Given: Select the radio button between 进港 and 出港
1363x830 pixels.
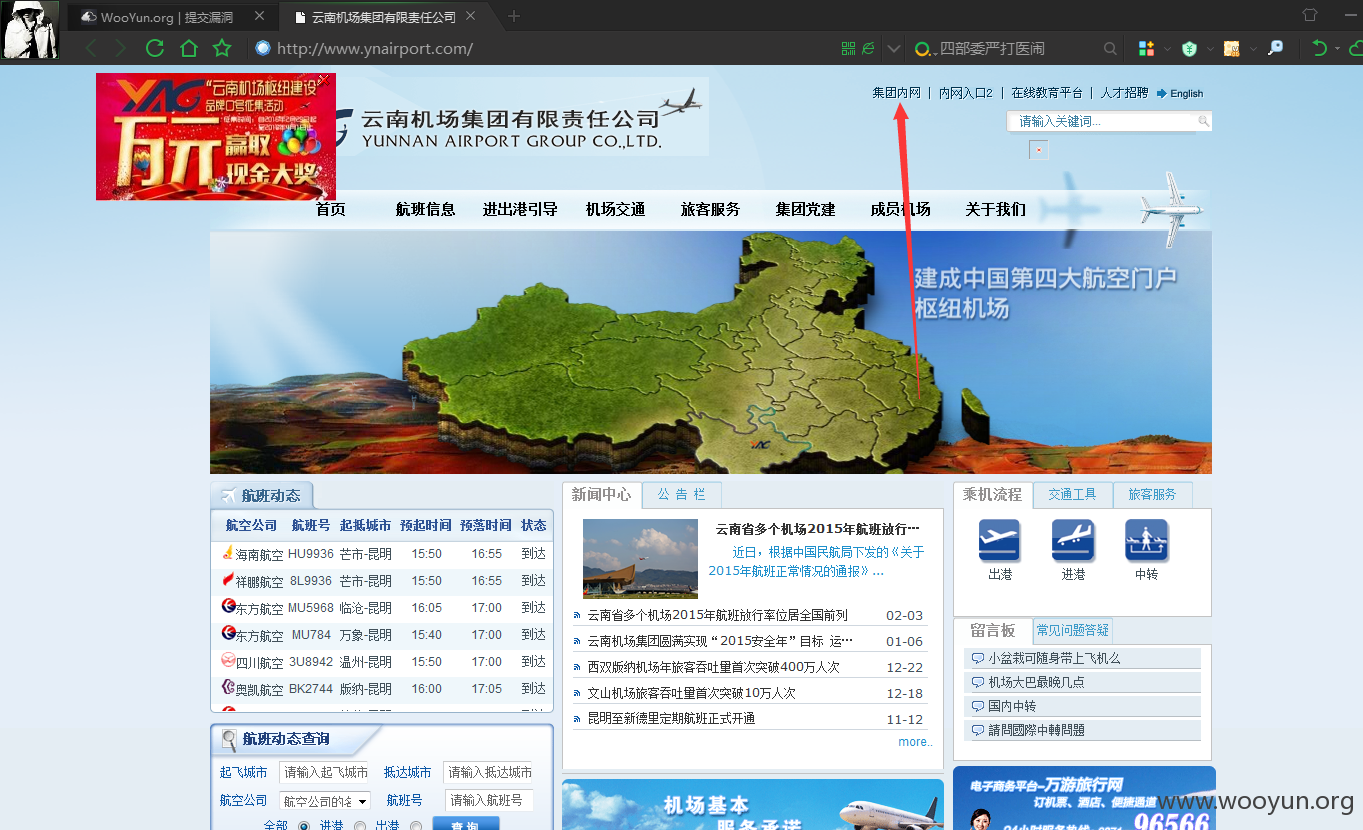Looking at the screenshot, I should [360, 826].
